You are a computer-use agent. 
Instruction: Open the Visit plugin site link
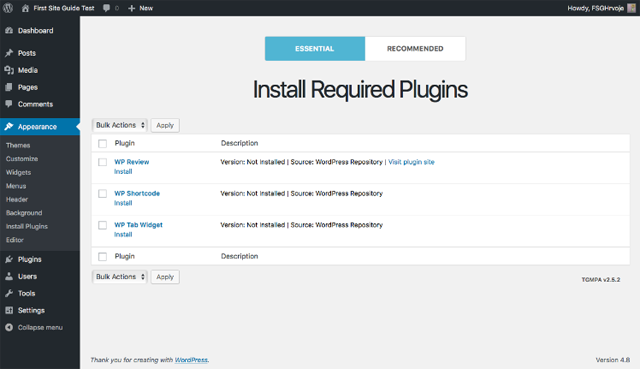click(x=411, y=162)
